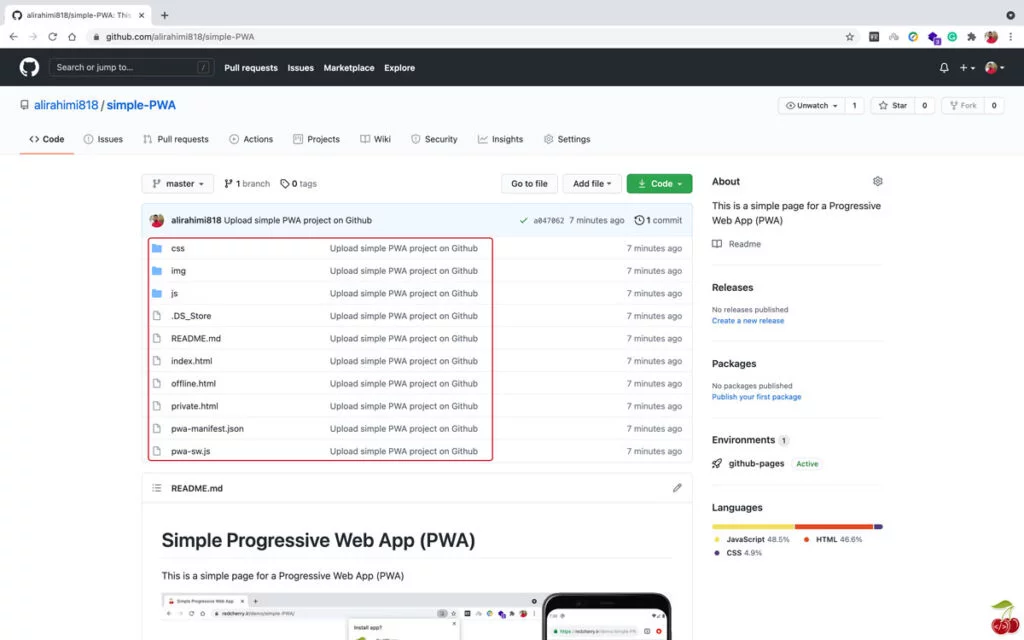Click the README.md outline list icon
This screenshot has height=640, width=1024.
pos(157,488)
